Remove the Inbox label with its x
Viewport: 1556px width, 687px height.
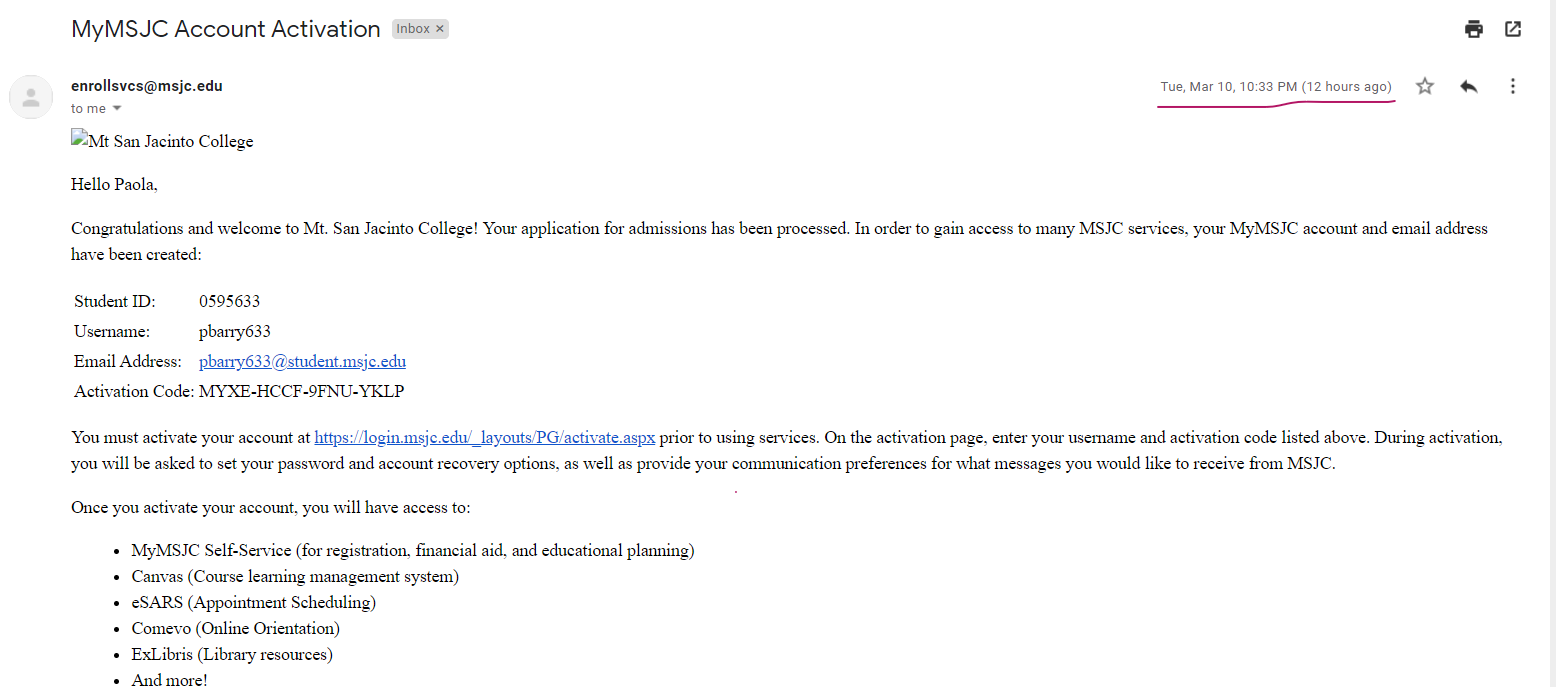(439, 29)
